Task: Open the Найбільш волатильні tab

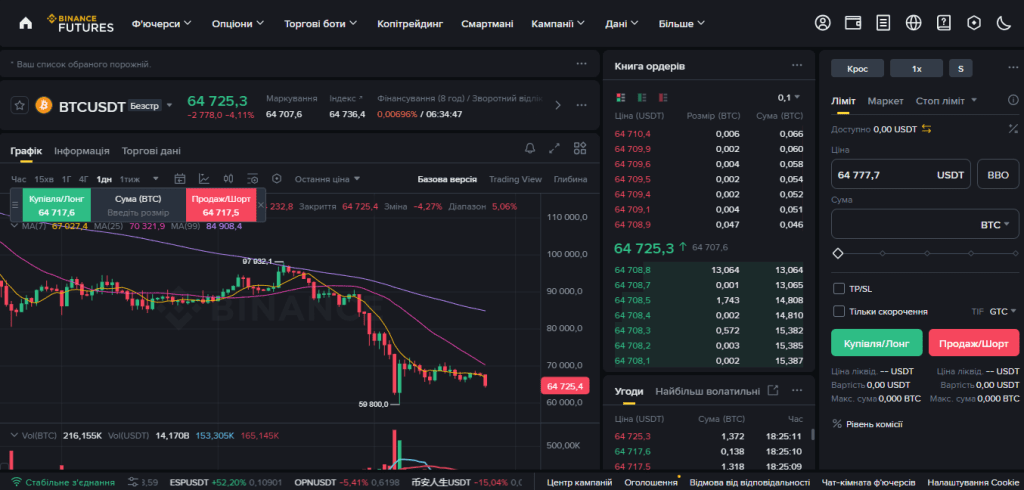Action: pos(707,391)
